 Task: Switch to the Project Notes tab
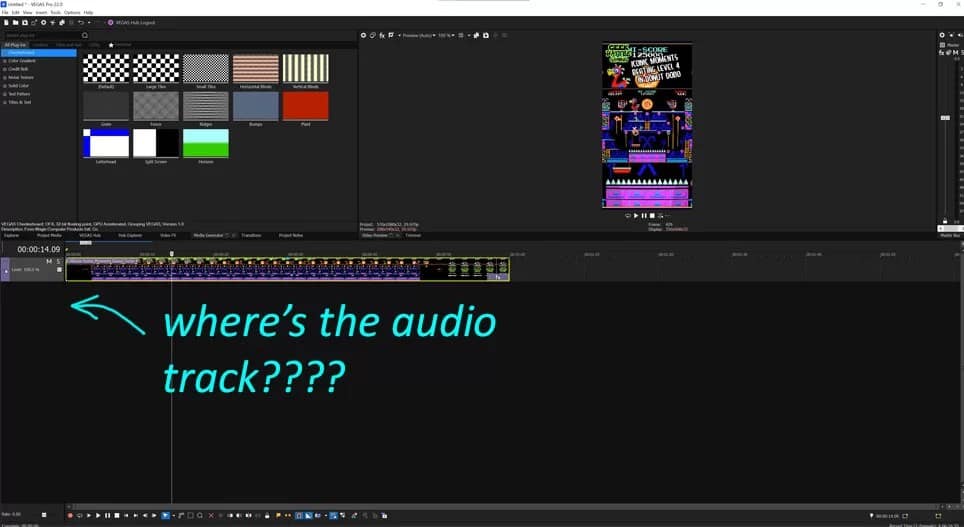(x=291, y=236)
